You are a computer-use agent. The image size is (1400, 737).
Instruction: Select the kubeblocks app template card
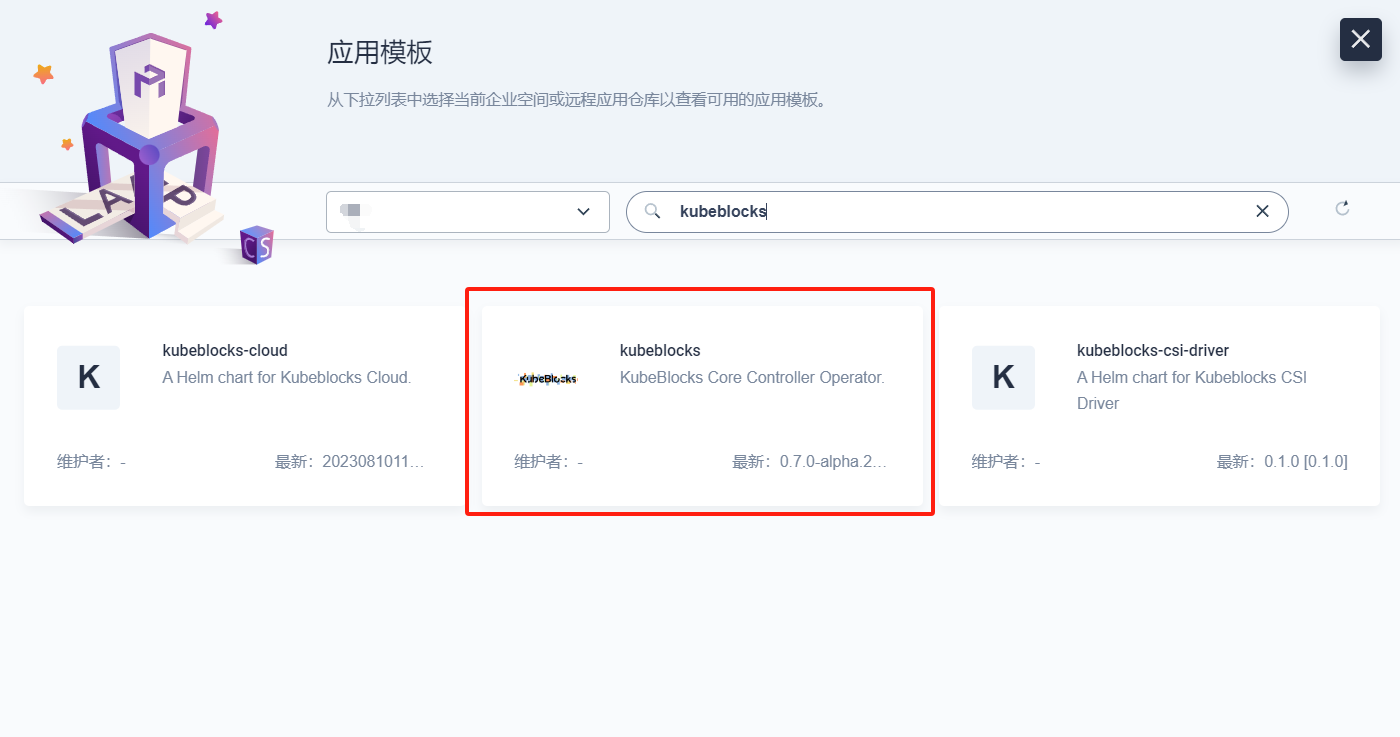pyautogui.click(x=700, y=400)
